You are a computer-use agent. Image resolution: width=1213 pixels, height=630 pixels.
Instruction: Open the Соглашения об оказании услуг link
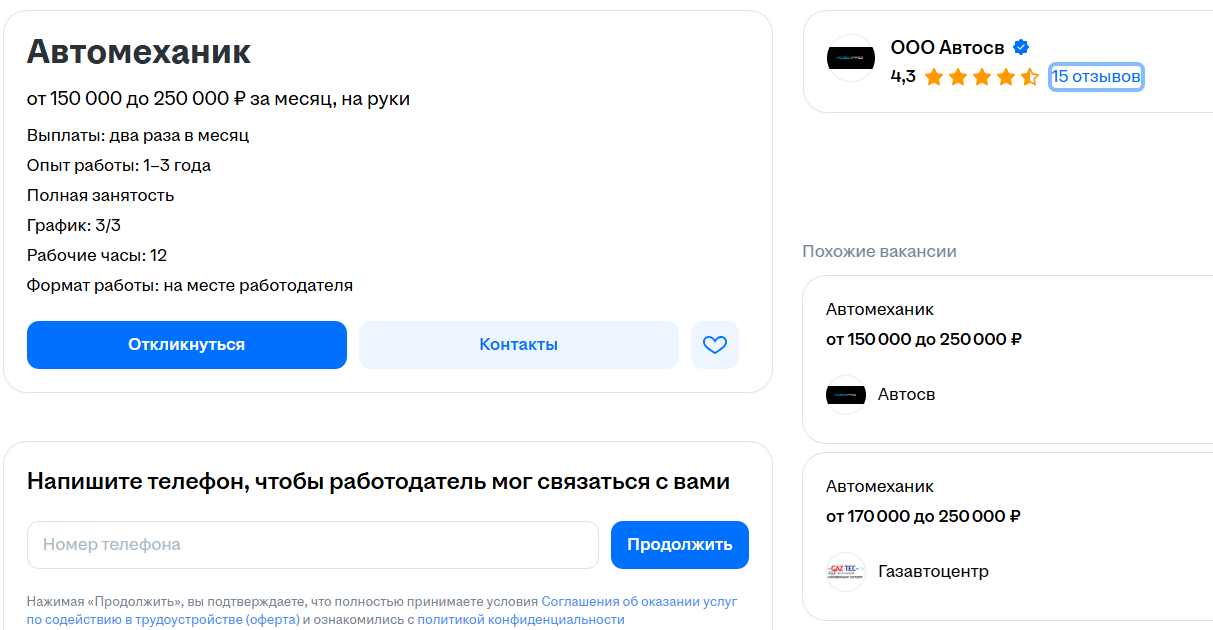[x=639, y=601]
